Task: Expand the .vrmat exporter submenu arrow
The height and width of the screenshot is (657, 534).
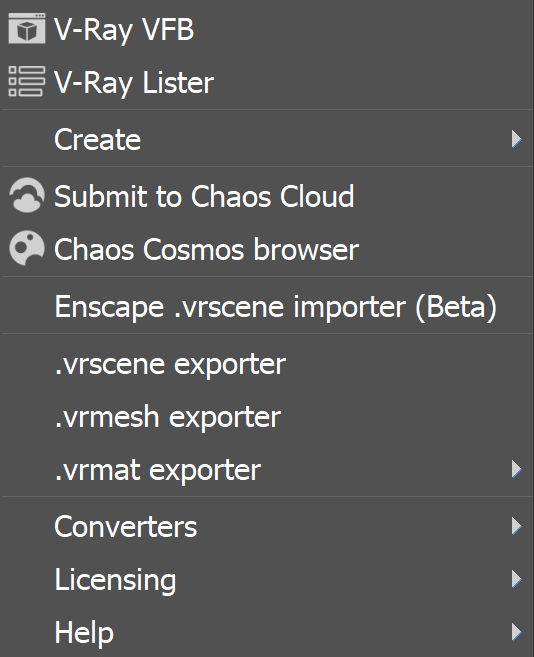Action: 516,469
